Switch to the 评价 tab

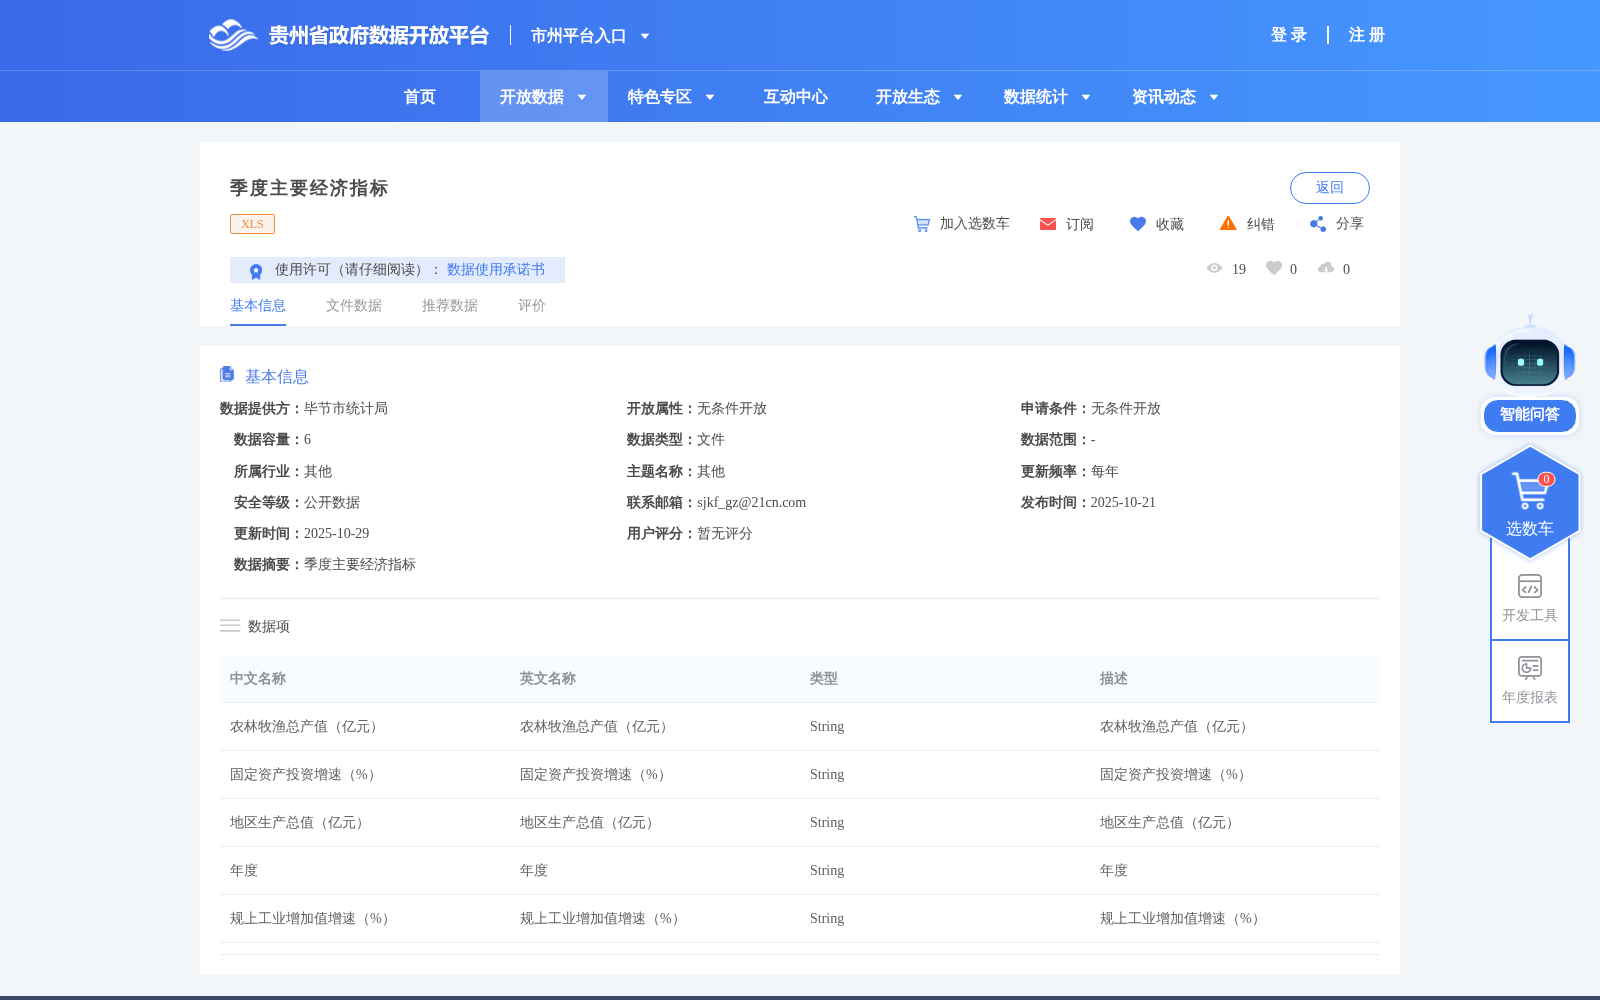click(532, 305)
